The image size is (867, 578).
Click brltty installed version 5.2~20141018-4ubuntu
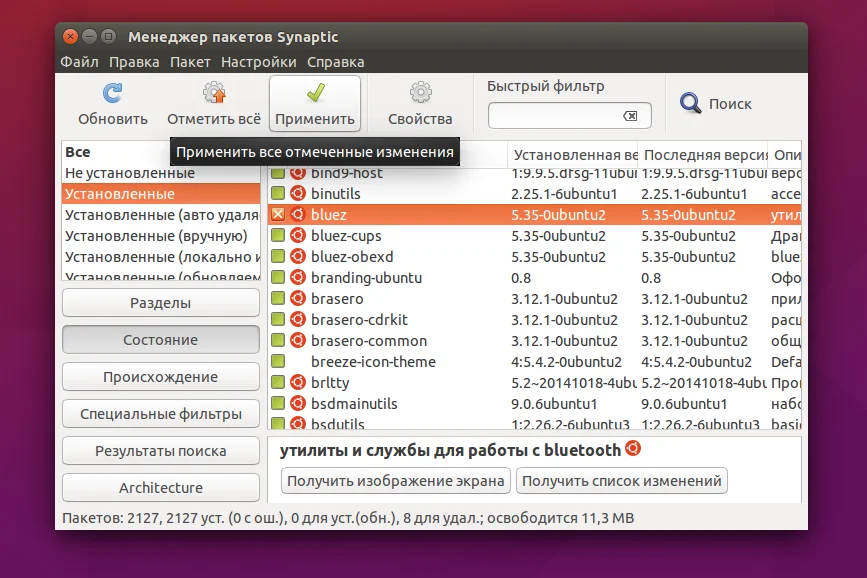tap(573, 383)
